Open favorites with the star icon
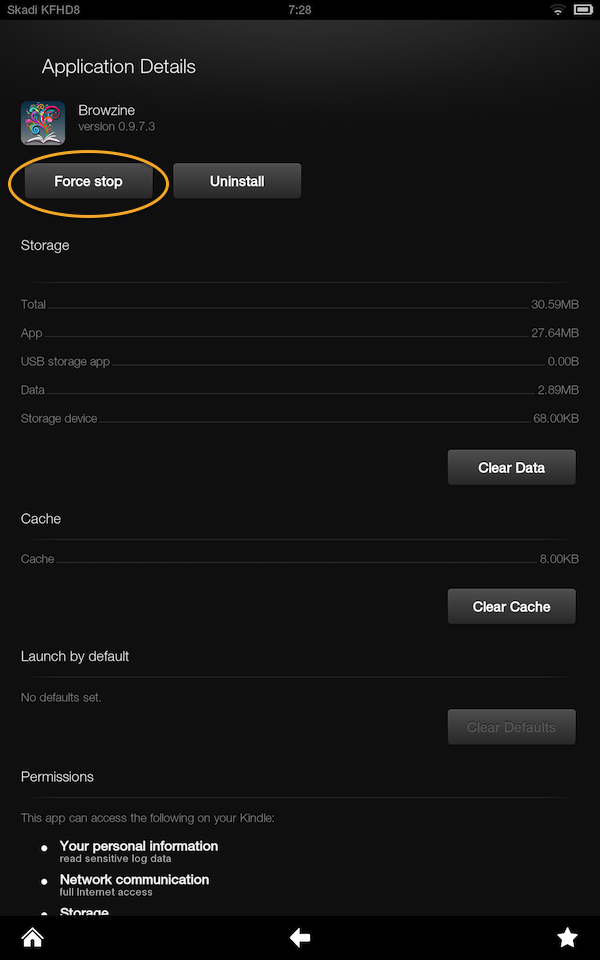600x960 pixels. [x=567, y=938]
